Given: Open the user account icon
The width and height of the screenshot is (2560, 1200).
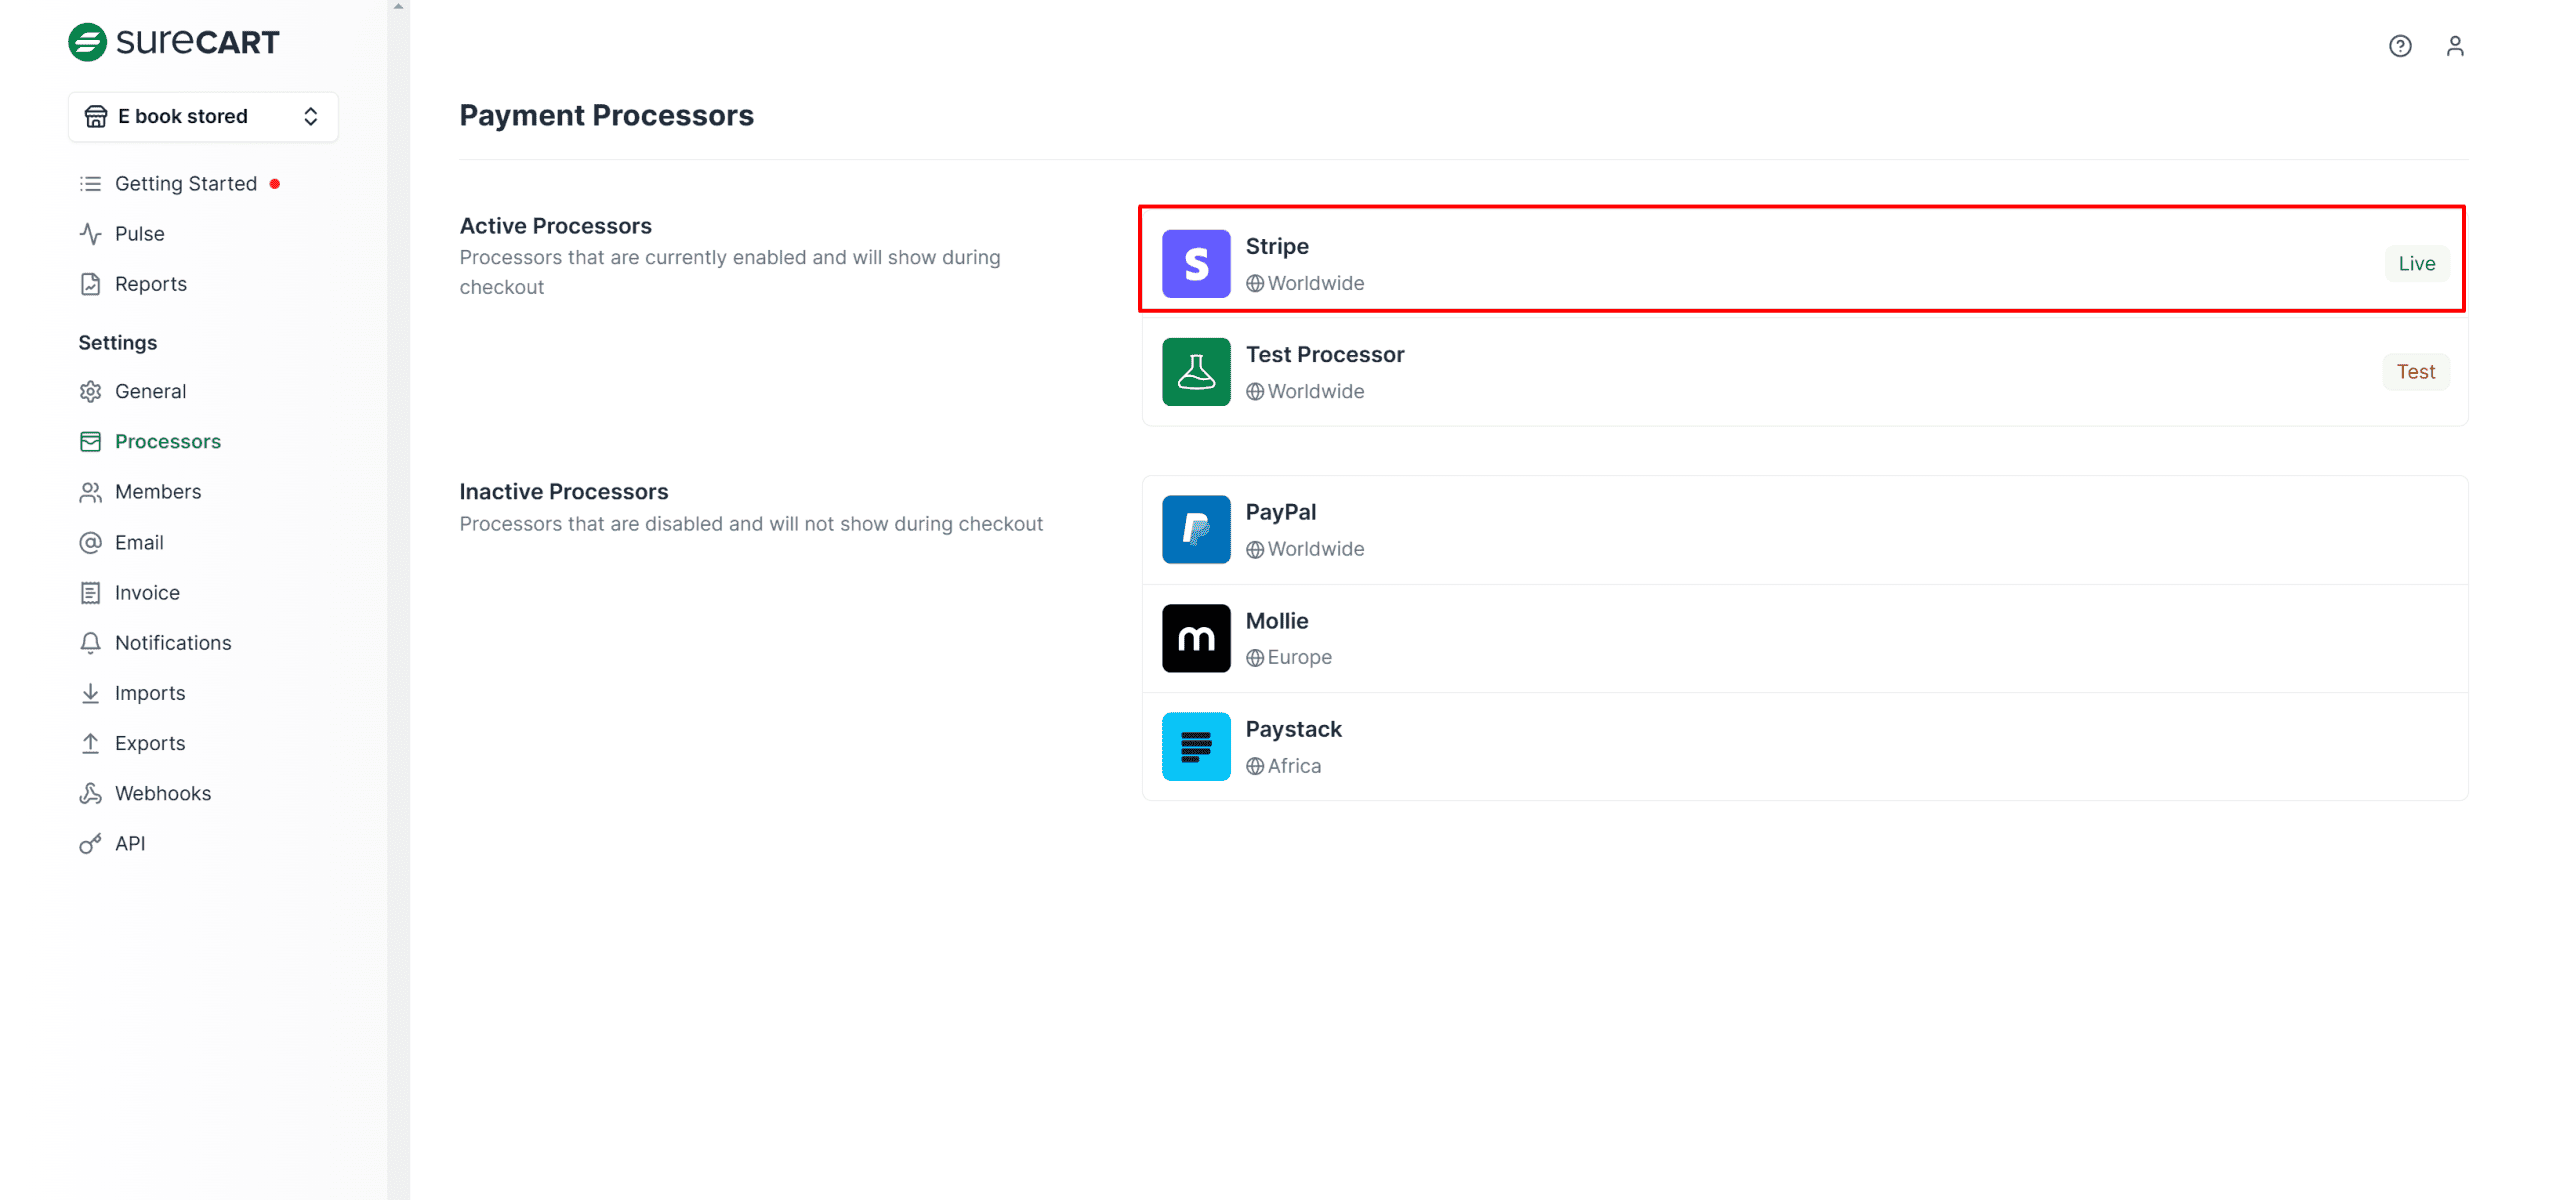Looking at the screenshot, I should click(x=2454, y=46).
